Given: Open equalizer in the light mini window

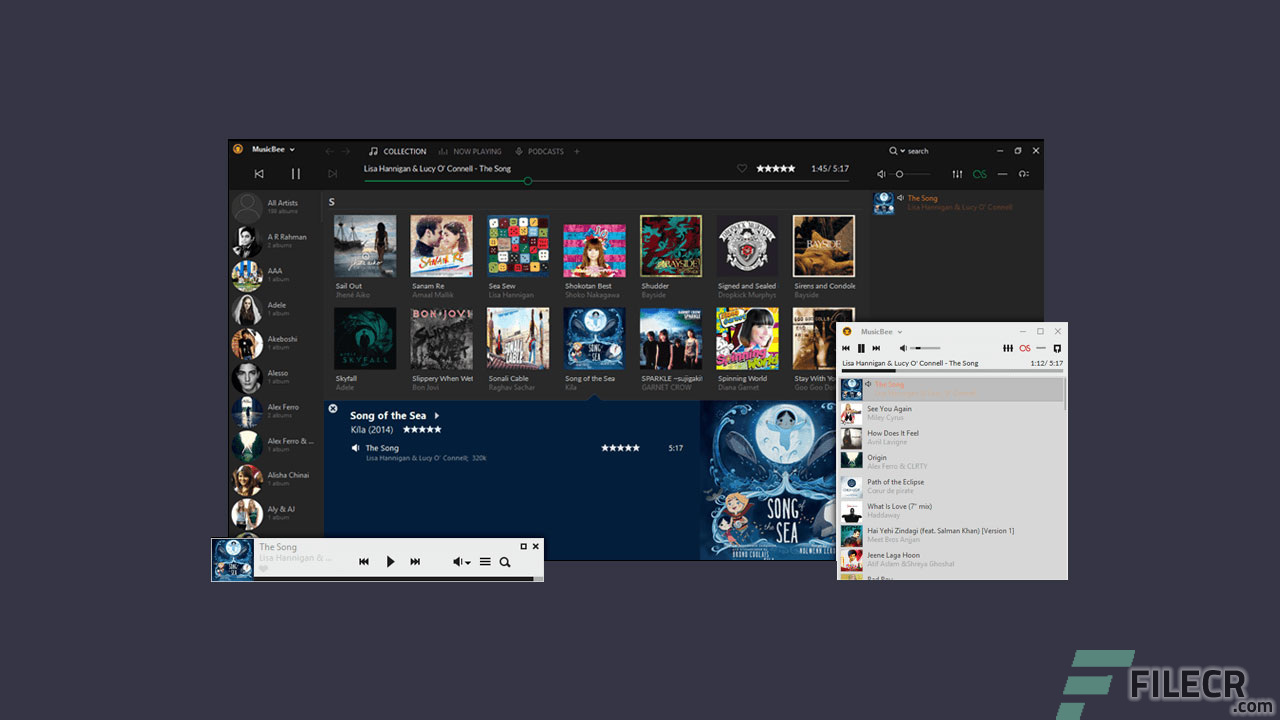Looking at the screenshot, I should coord(1008,348).
